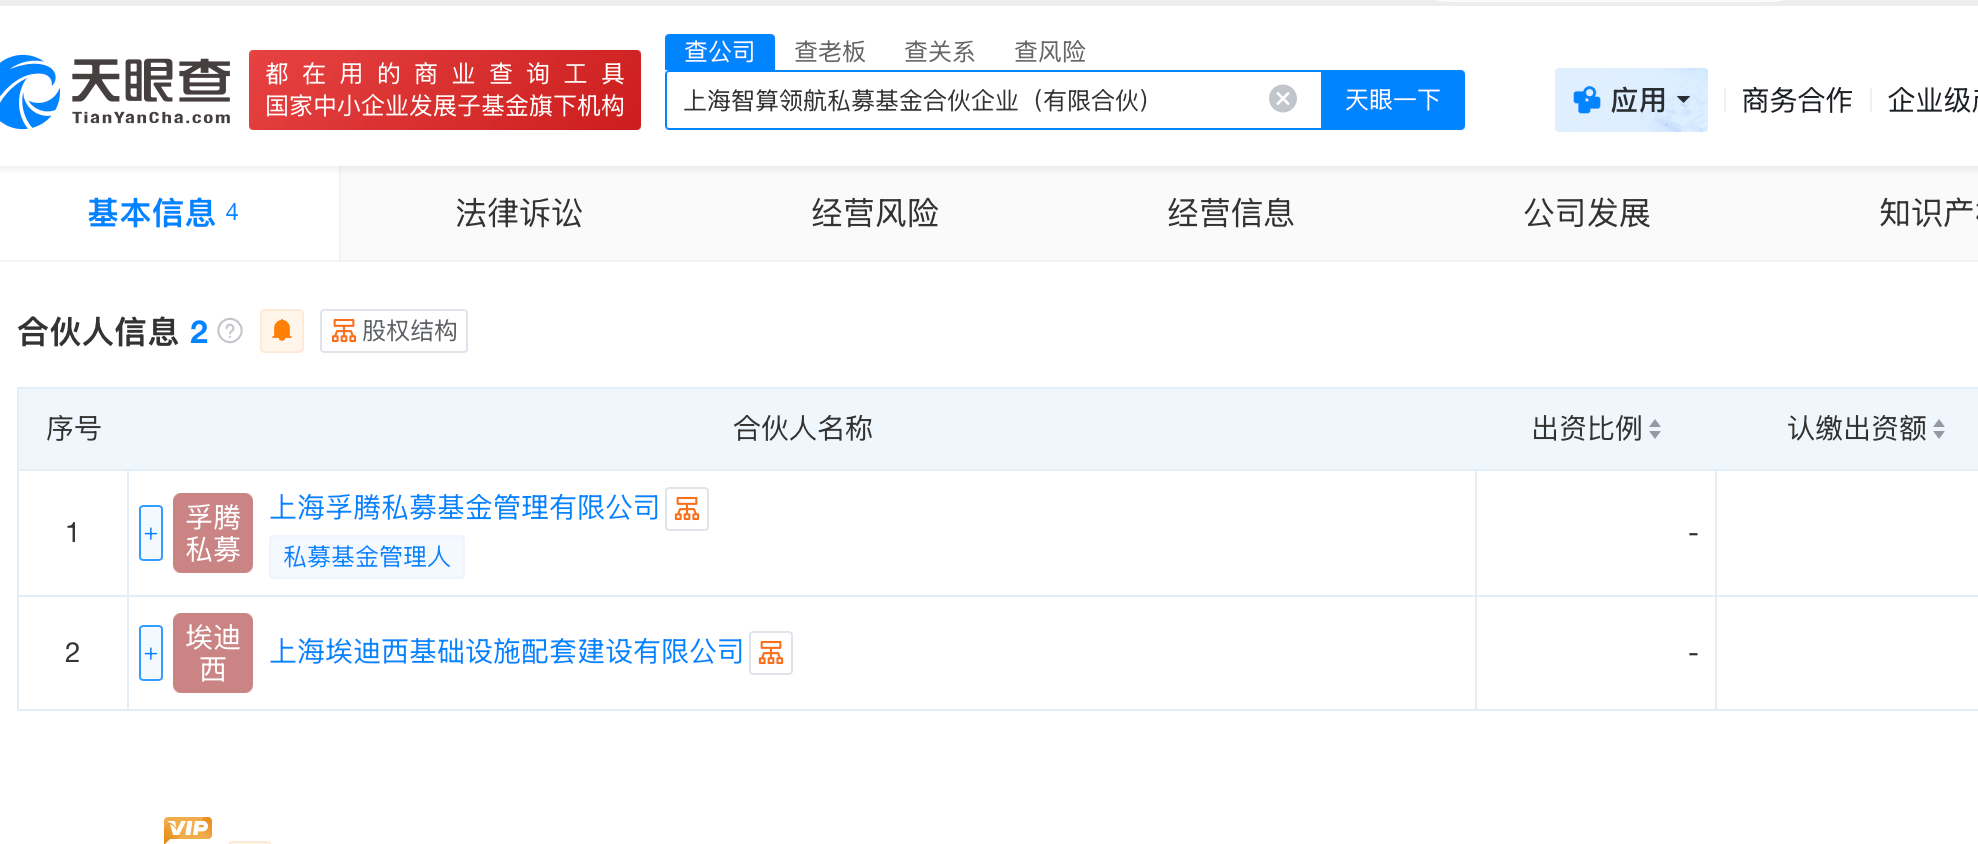This screenshot has height=844, width=1978.
Task: Click the red slogan banner
Action: (x=445, y=90)
